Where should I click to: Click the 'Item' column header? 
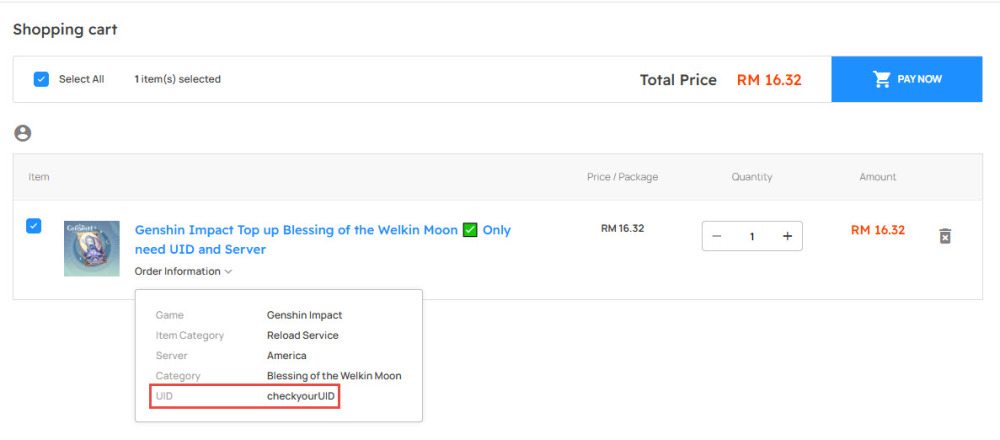39,177
